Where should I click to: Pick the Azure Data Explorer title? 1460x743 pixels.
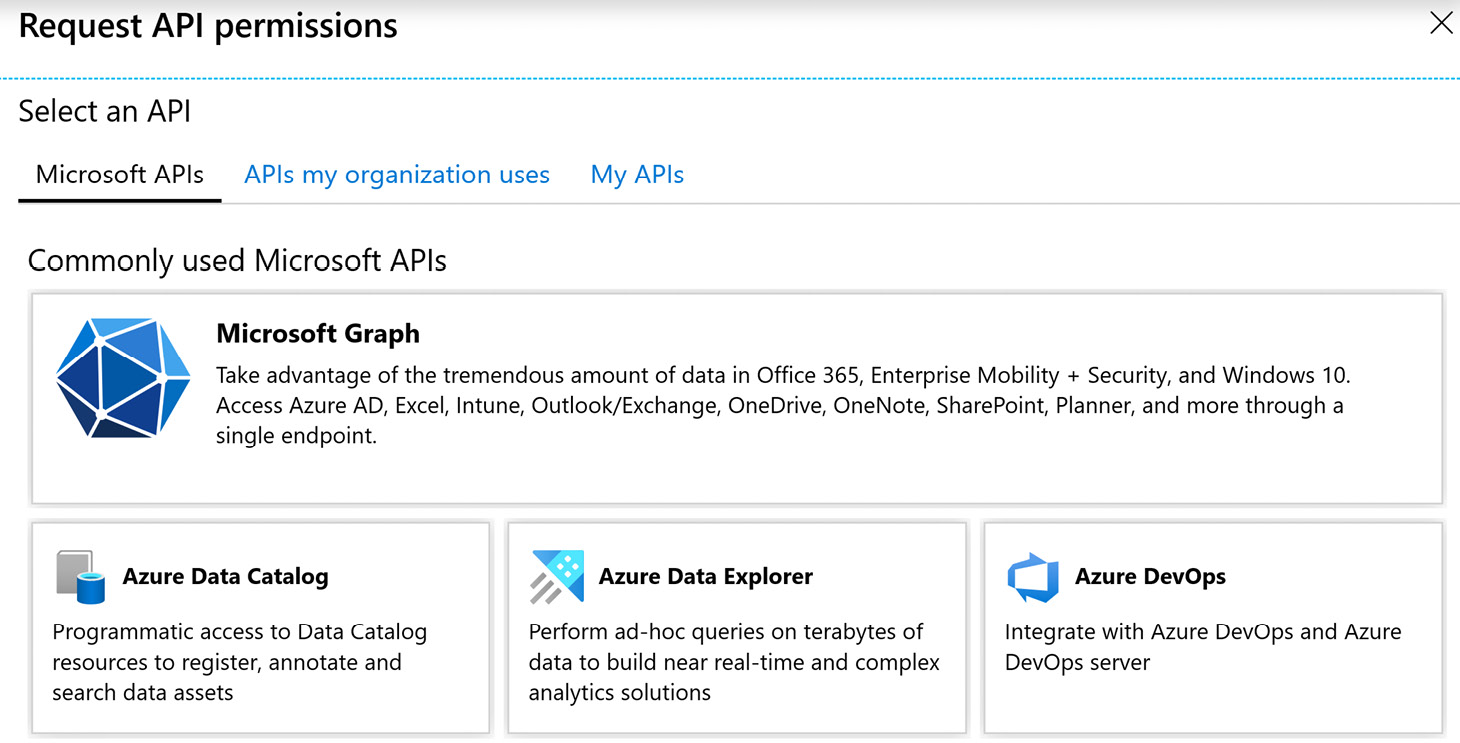tap(705, 576)
